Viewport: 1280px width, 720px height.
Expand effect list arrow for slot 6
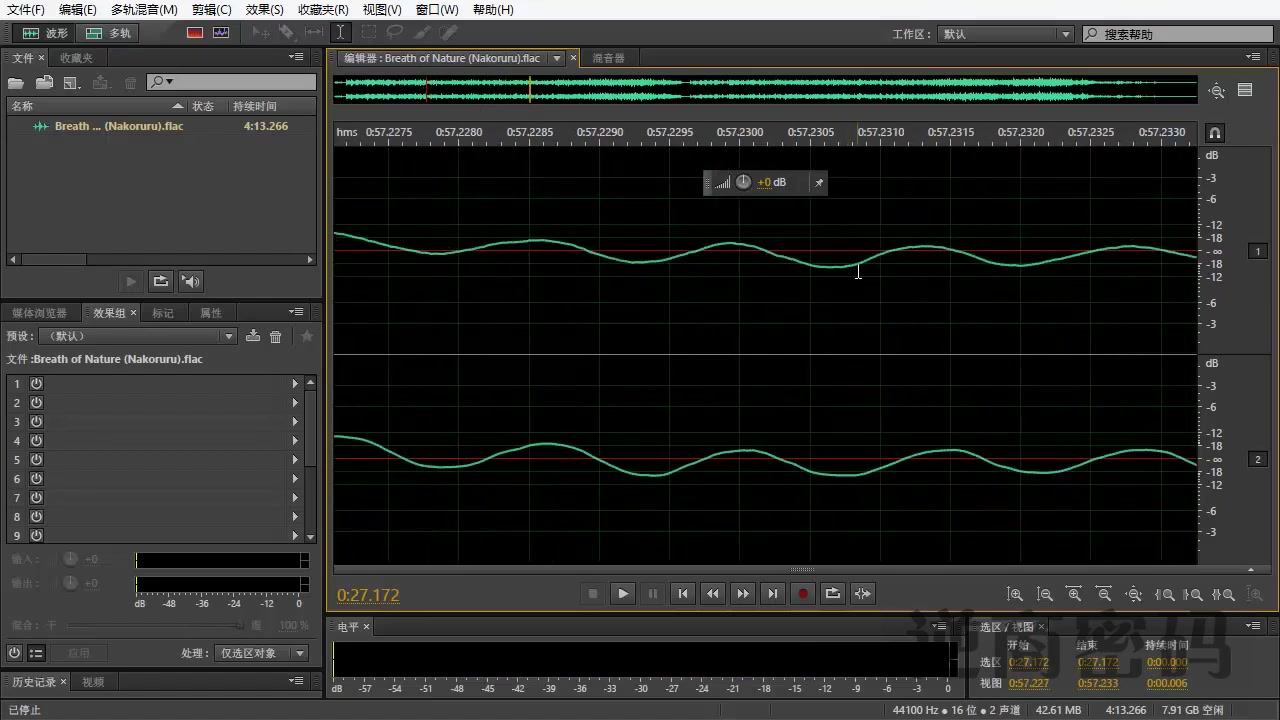[x=295, y=478]
